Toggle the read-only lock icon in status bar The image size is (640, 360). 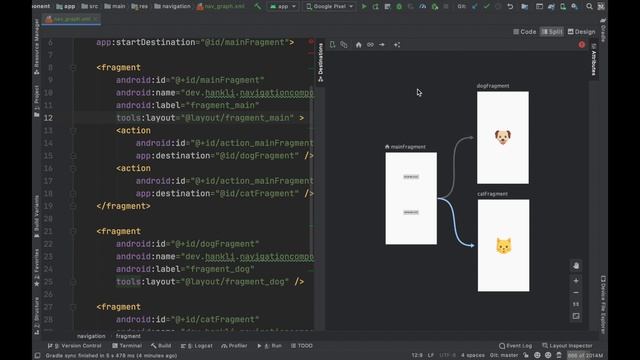click(526, 355)
